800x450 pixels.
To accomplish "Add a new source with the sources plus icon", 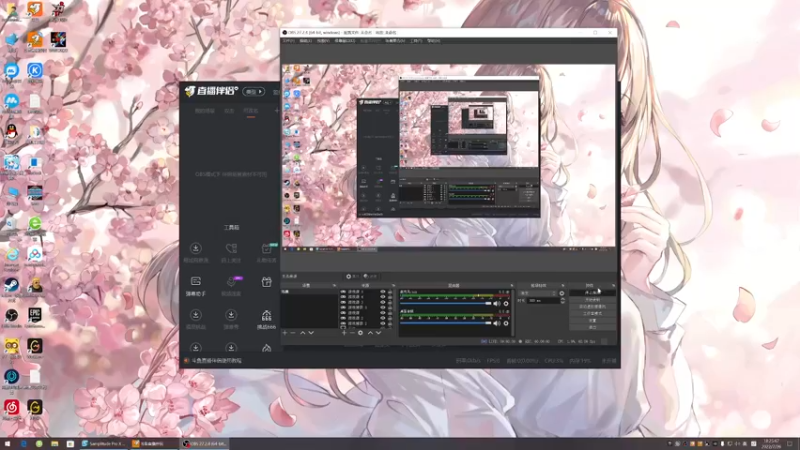I will pyautogui.click(x=344, y=333).
